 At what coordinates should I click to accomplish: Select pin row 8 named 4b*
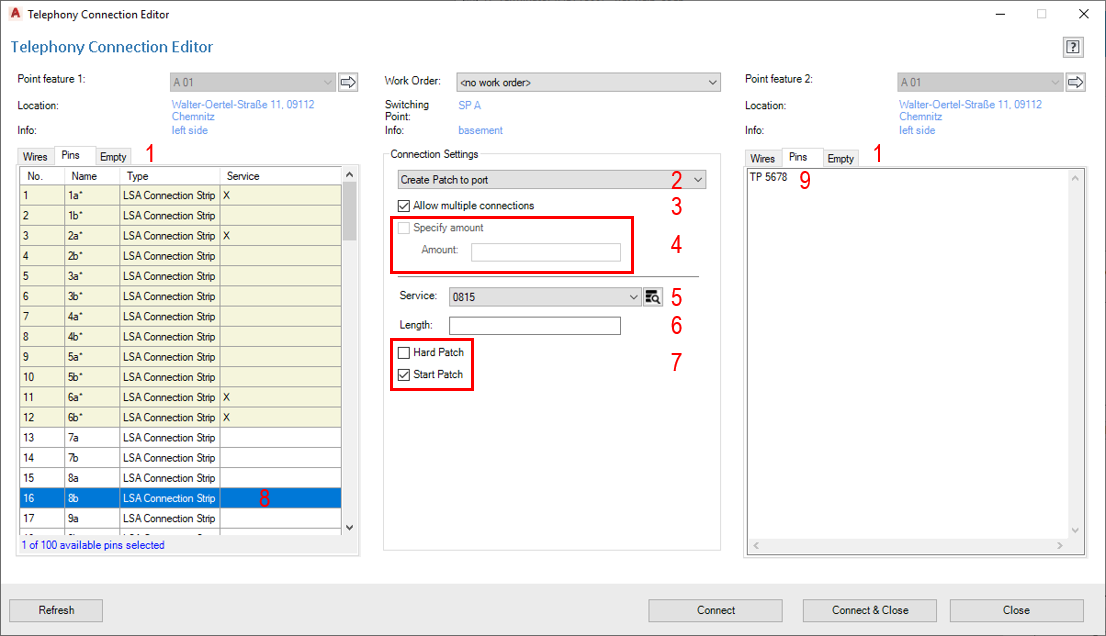click(x=181, y=337)
